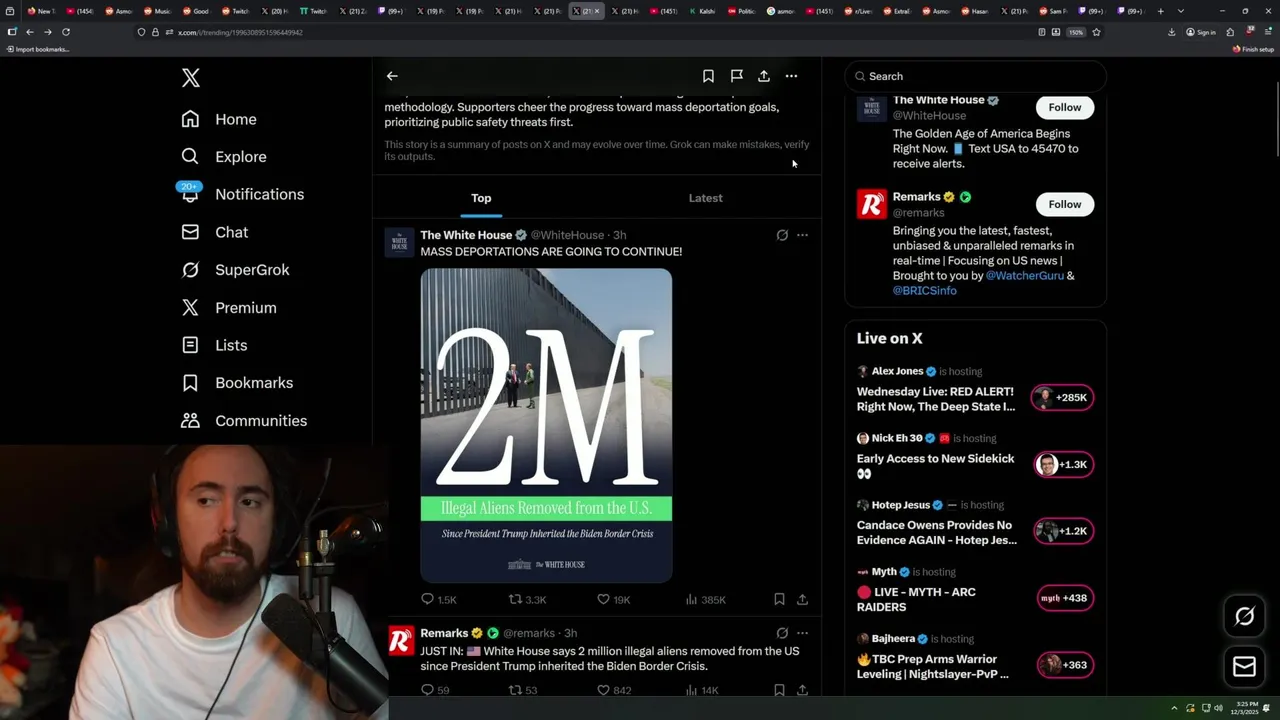Open Communities icon in sidebar

(190, 421)
